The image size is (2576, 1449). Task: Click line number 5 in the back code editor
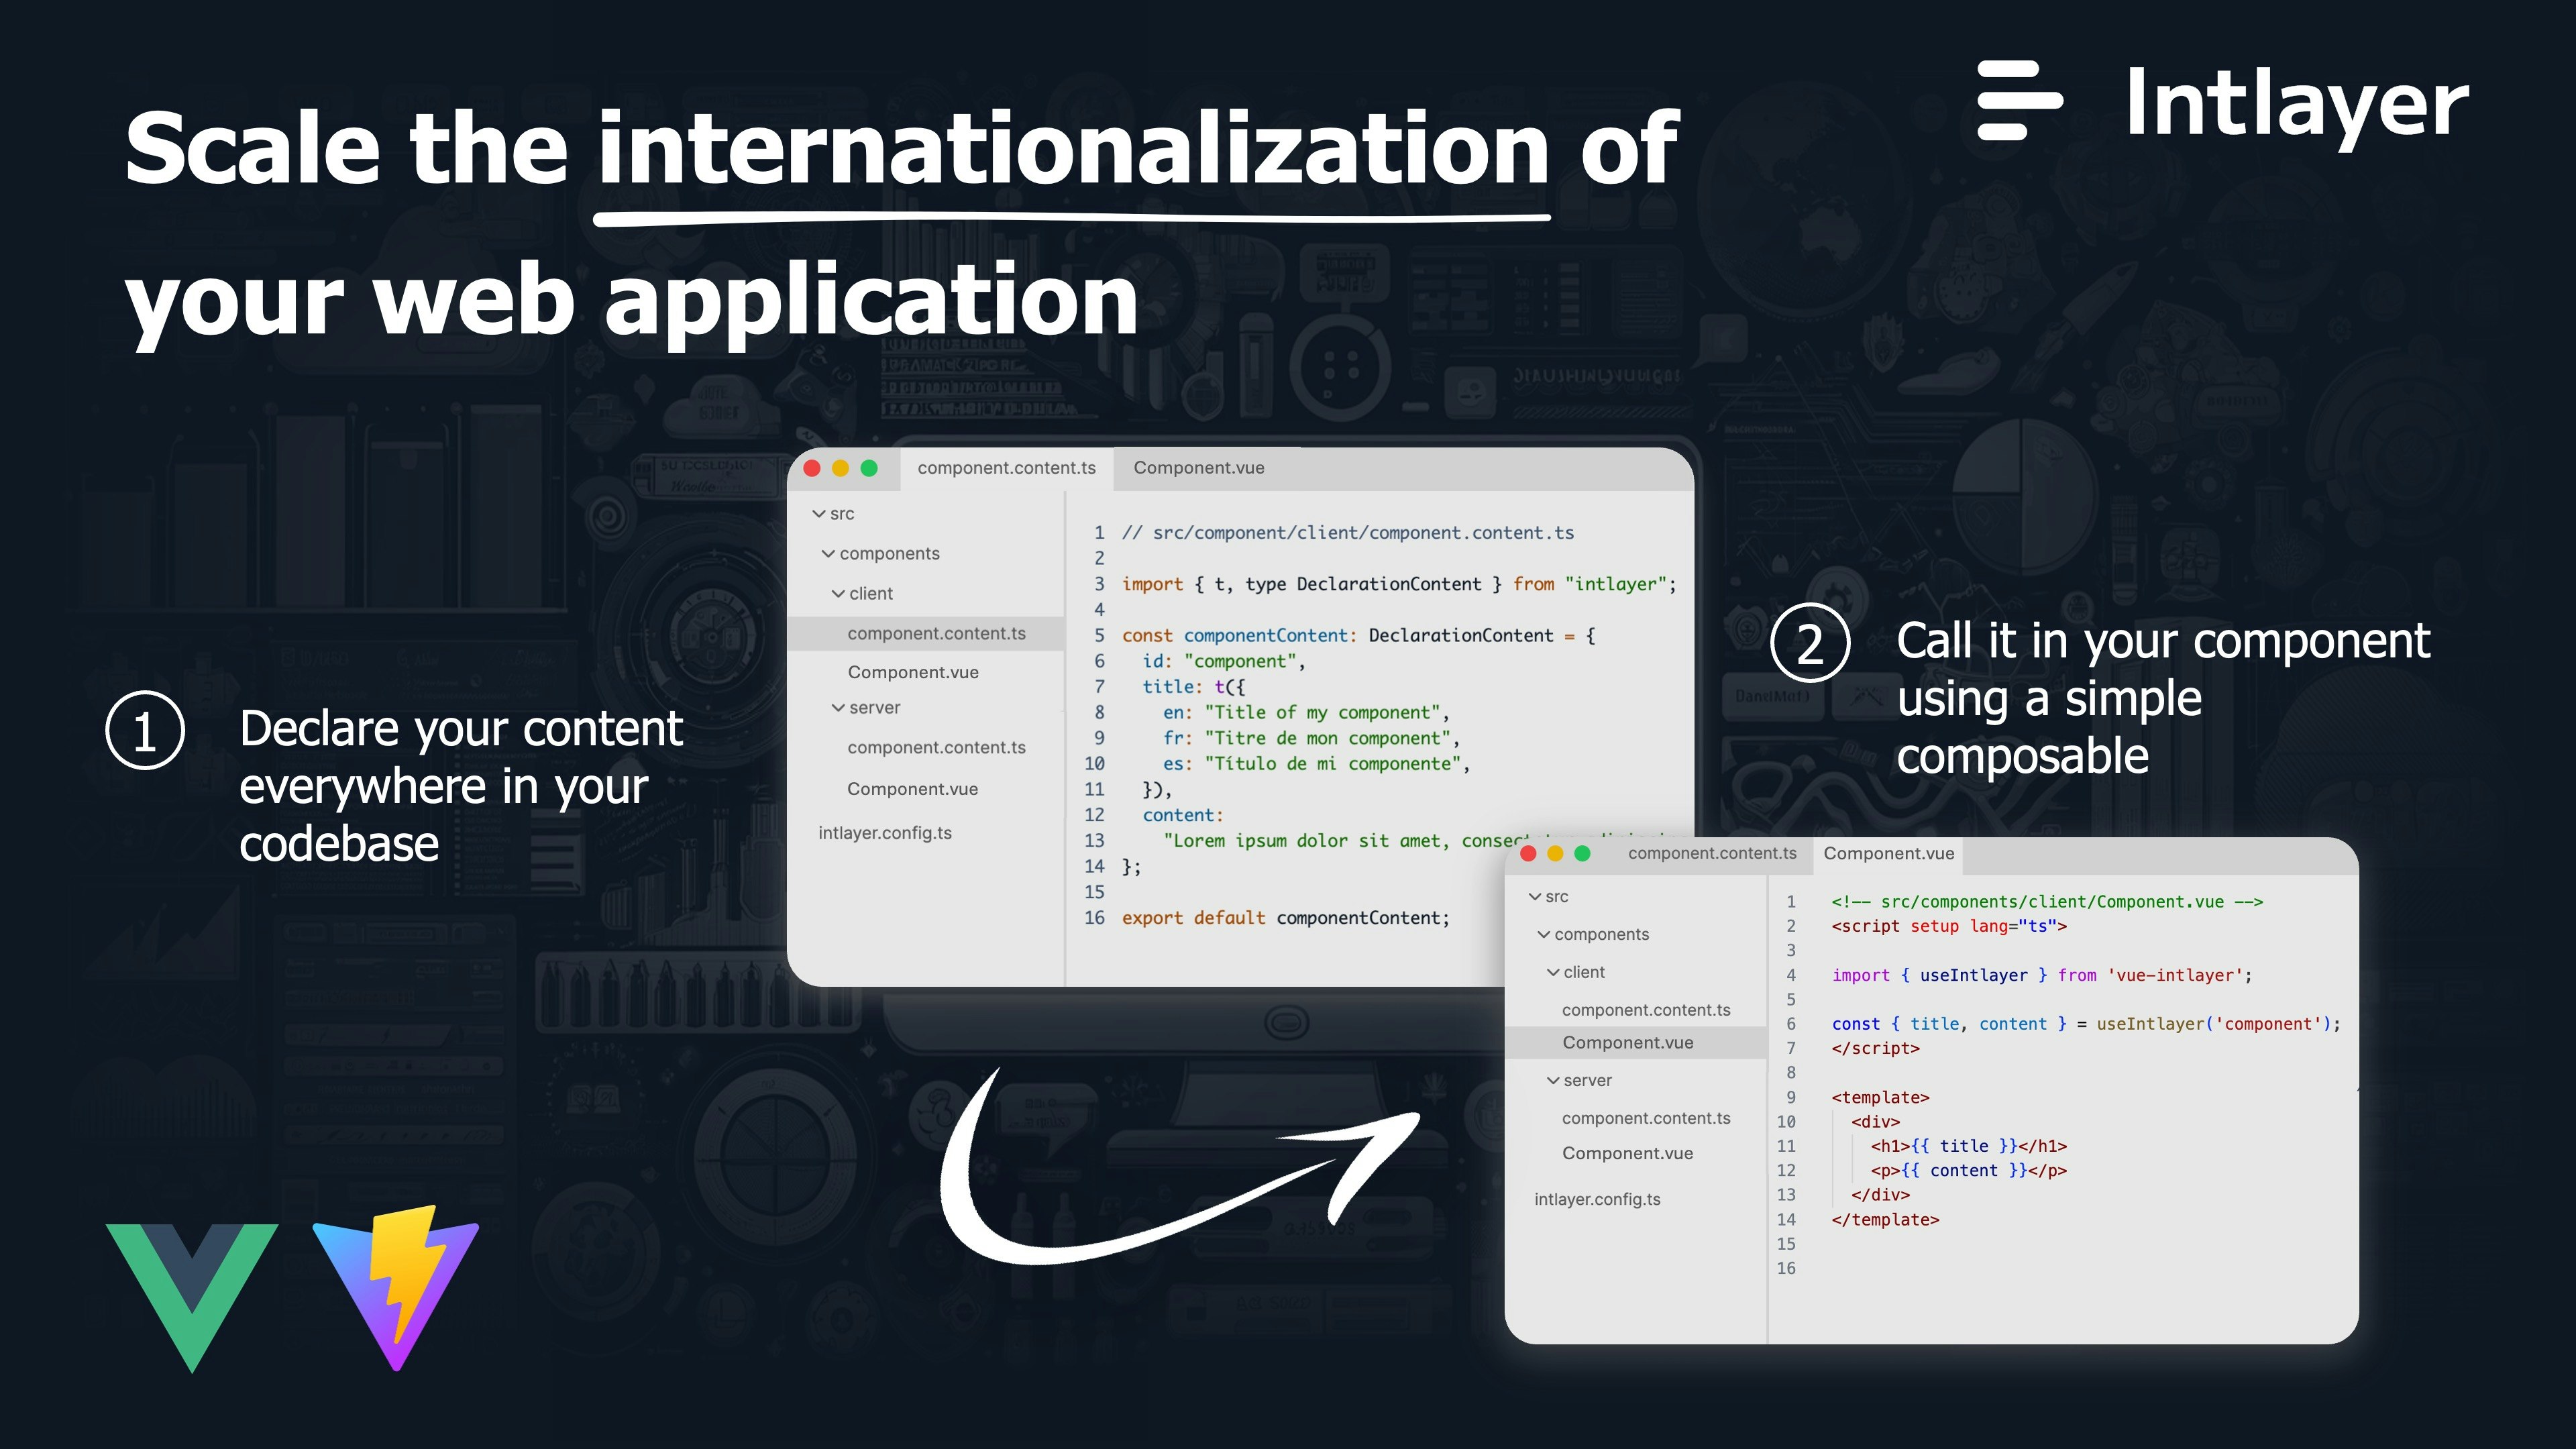coord(1098,635)
